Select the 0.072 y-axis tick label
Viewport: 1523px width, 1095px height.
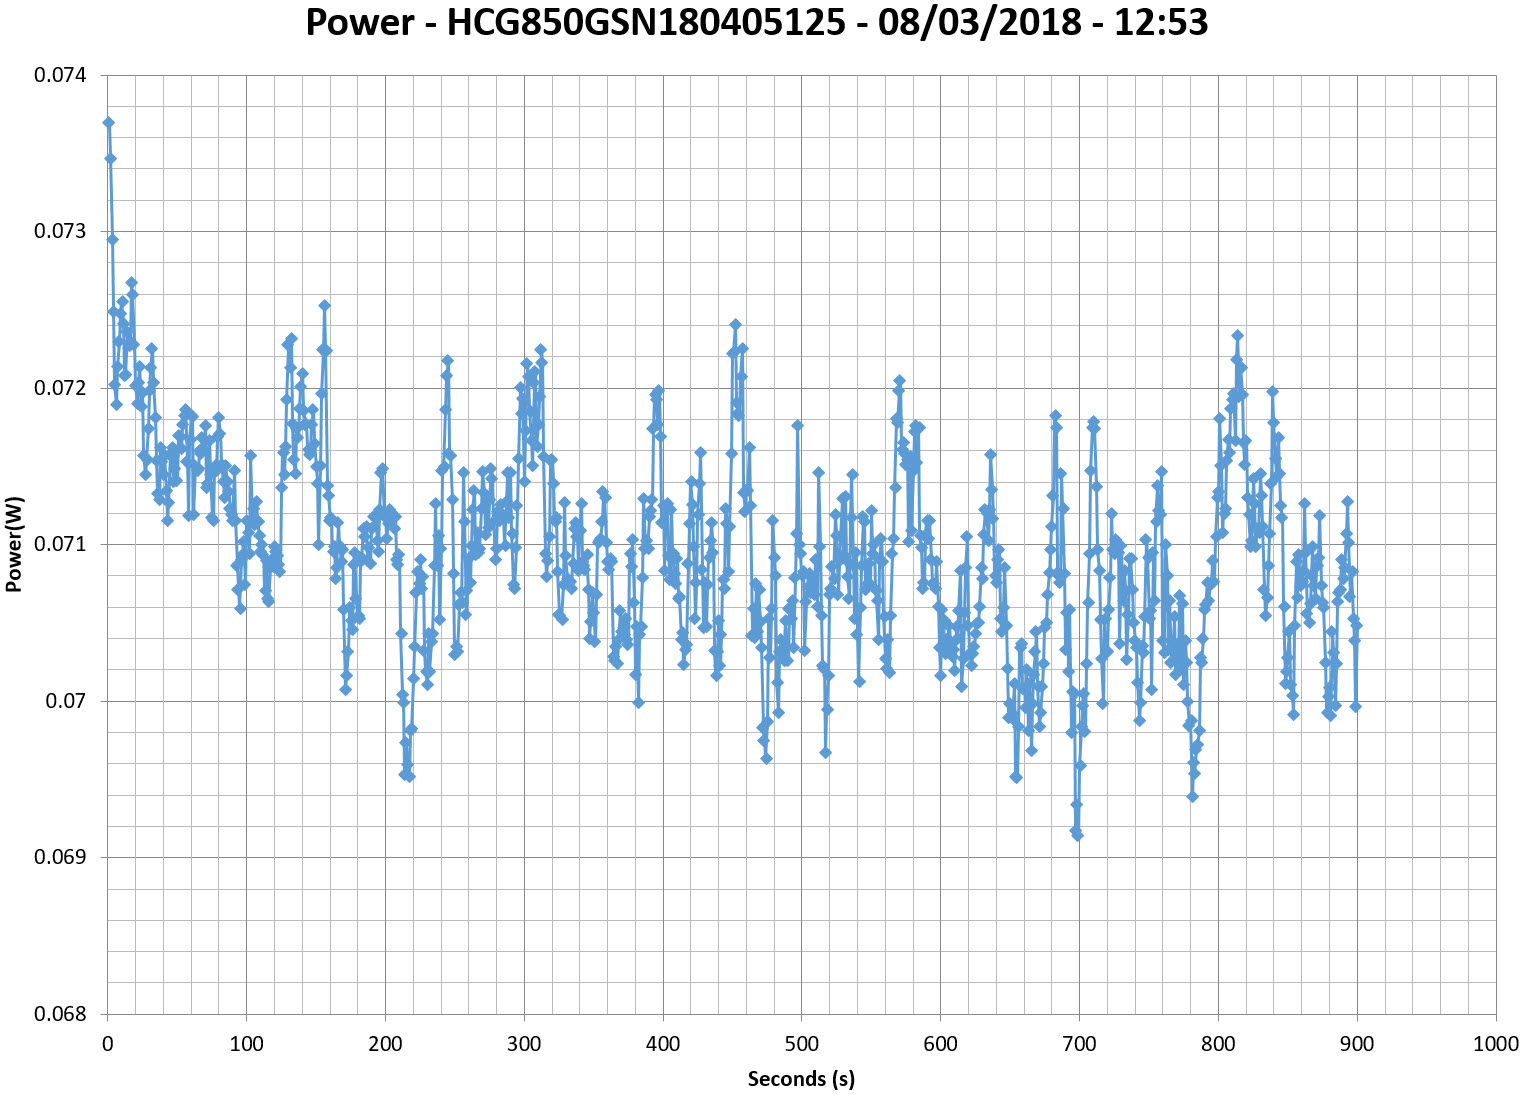[60, 388]
